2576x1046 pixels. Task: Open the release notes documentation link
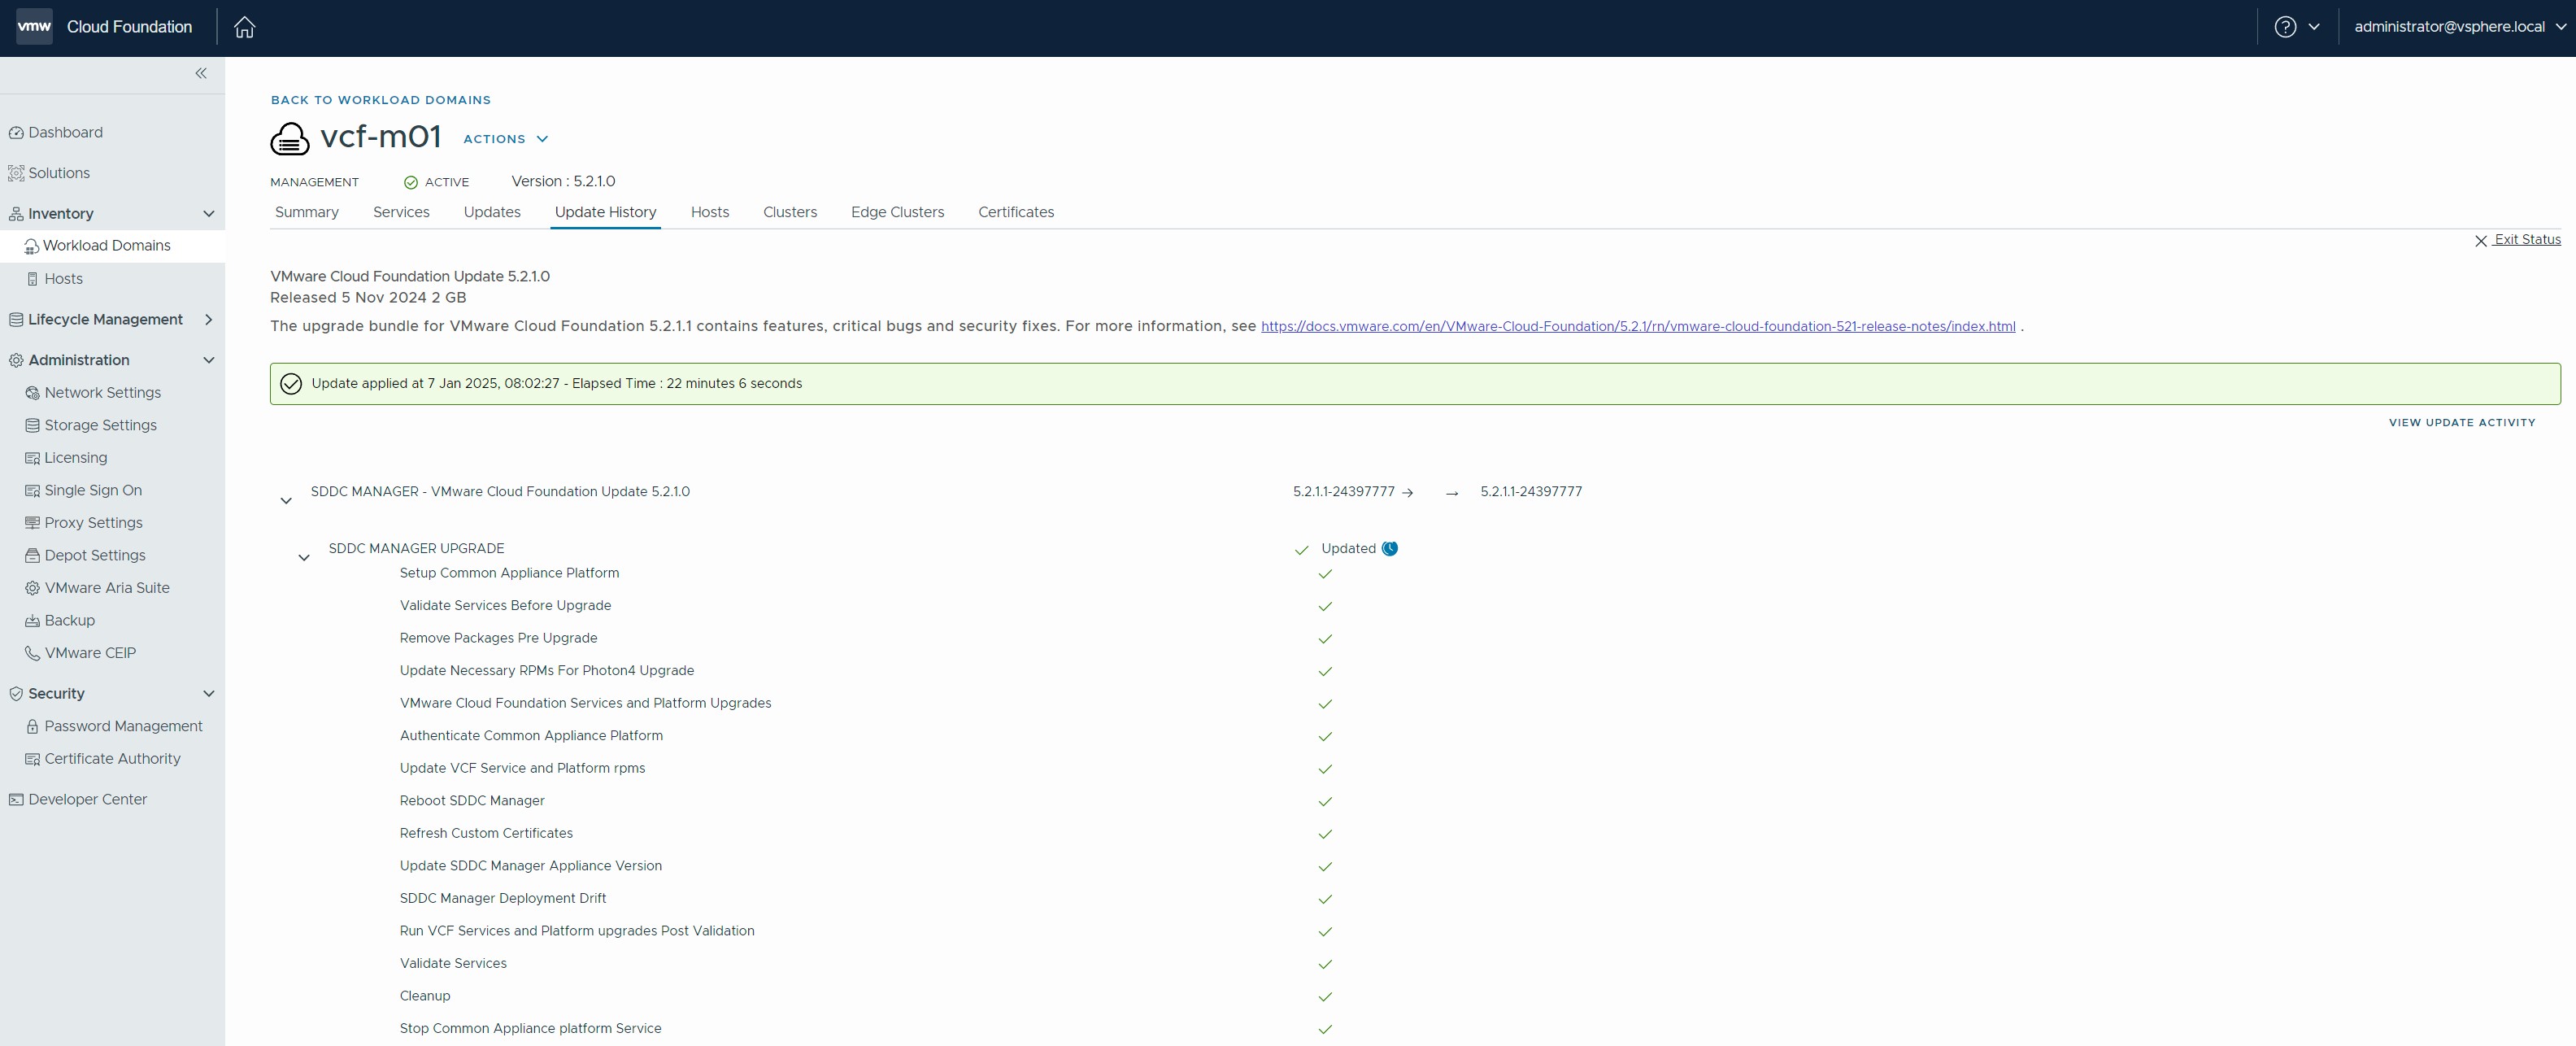click(x=1637, y=326)
